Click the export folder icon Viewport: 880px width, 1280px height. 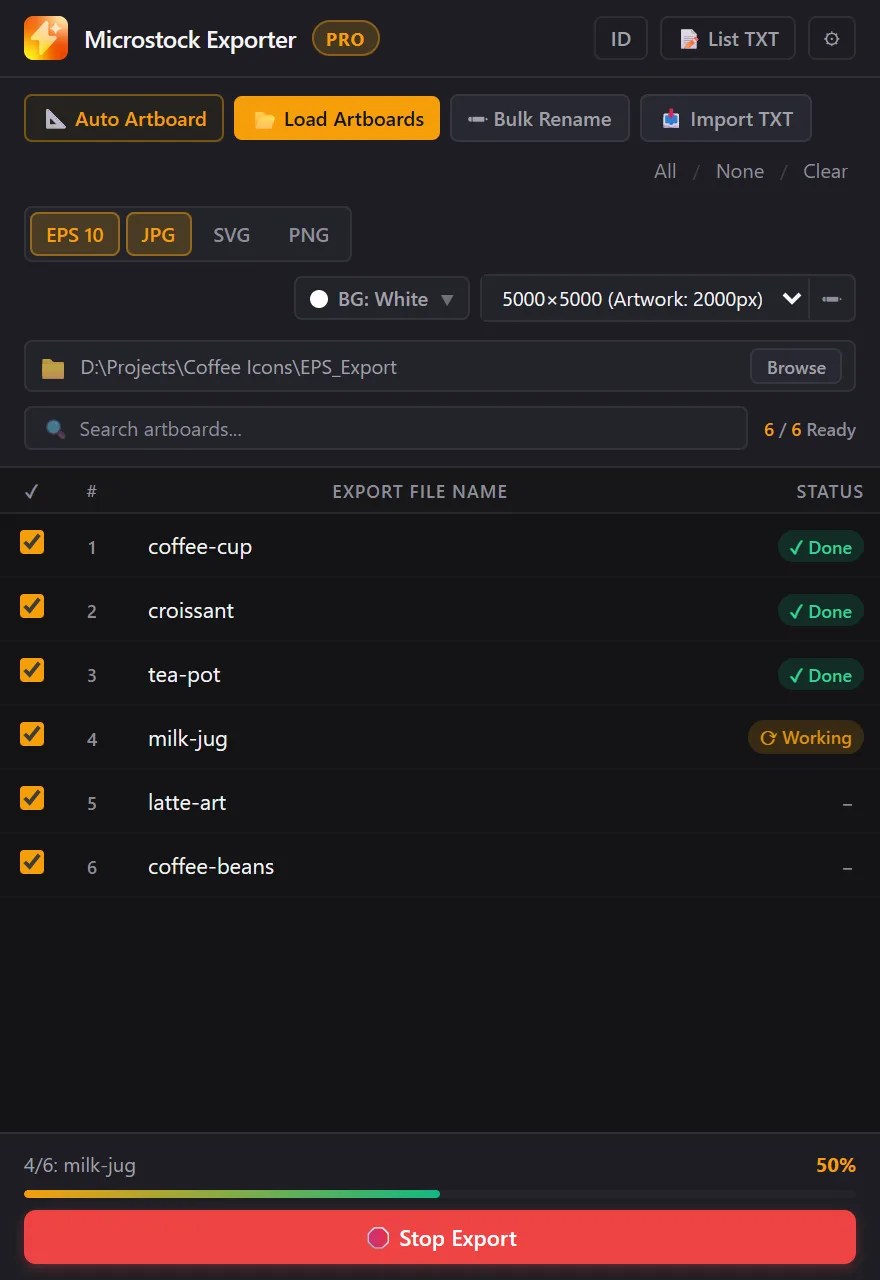pyautogui.click(x=53, y=368)
